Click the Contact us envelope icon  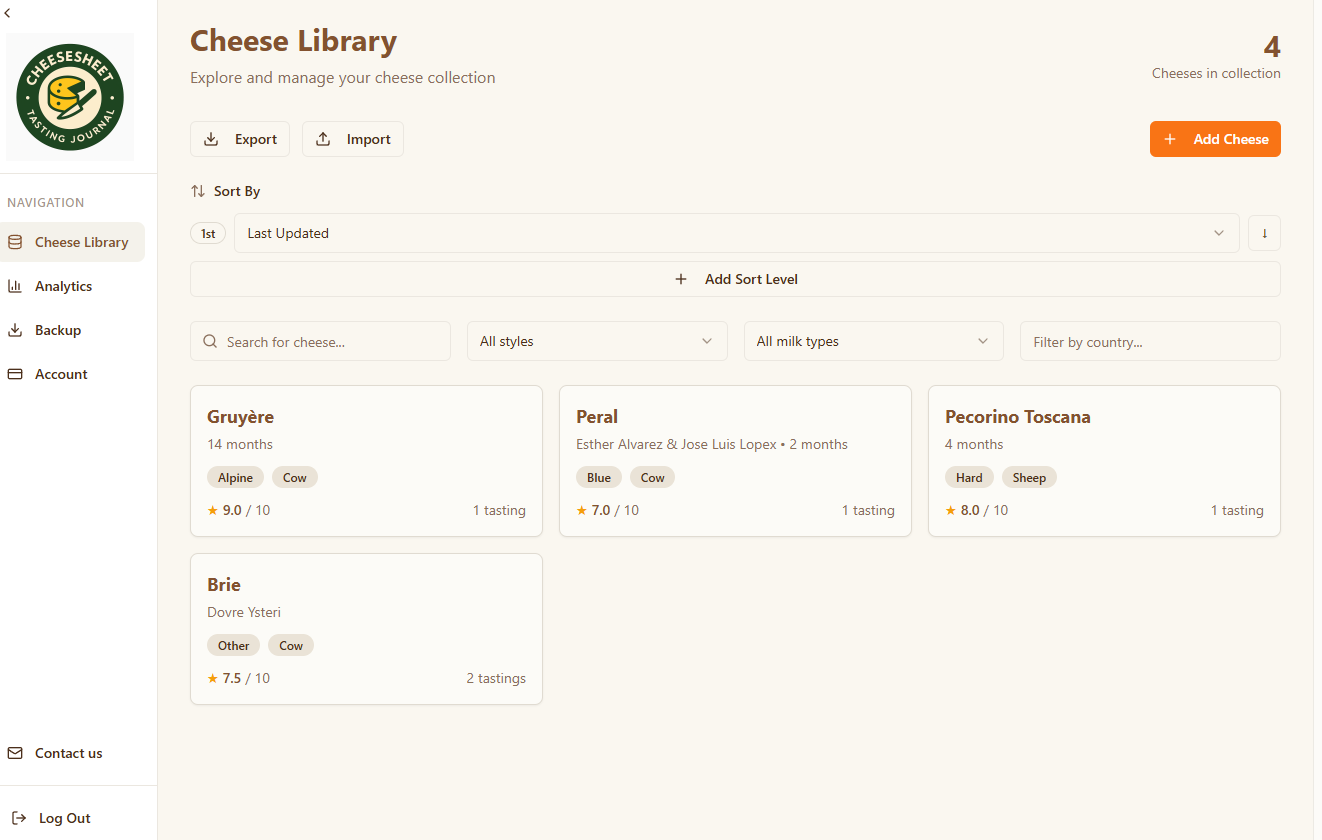coord(15,753)
